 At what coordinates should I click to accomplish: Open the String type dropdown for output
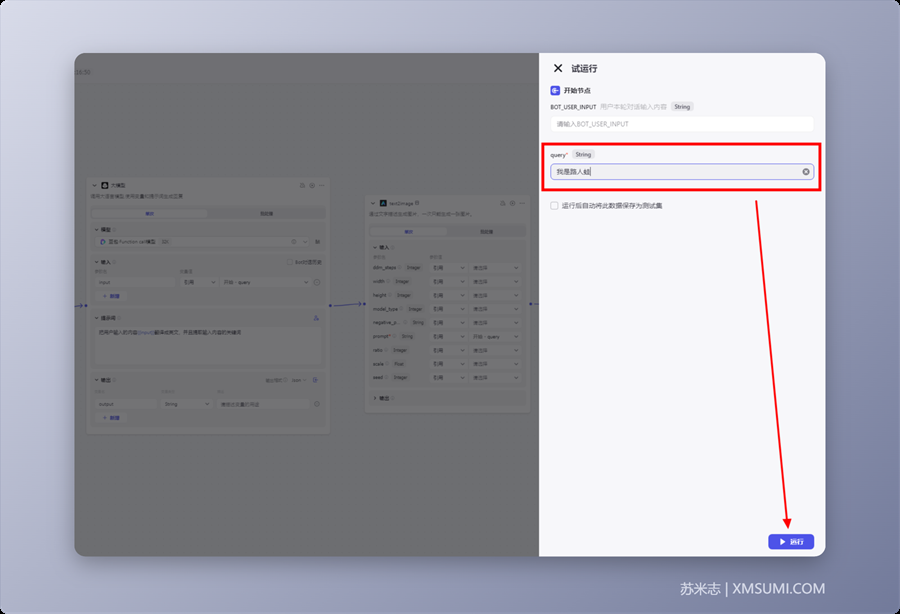point(187,404)
